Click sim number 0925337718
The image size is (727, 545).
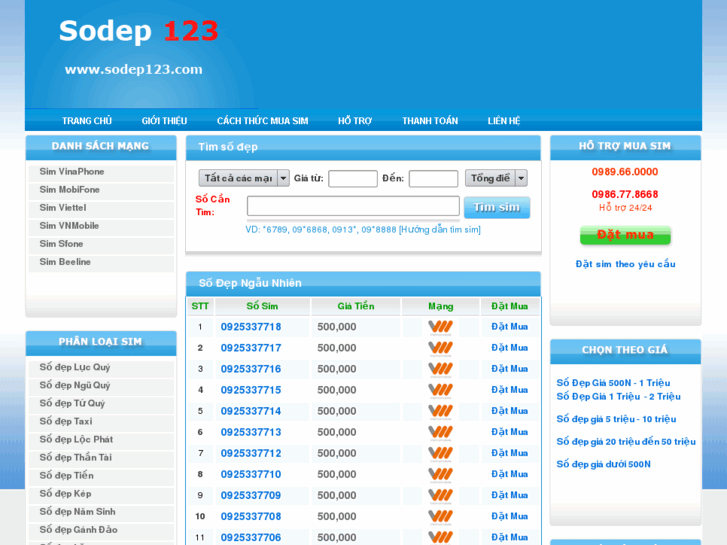251,327
